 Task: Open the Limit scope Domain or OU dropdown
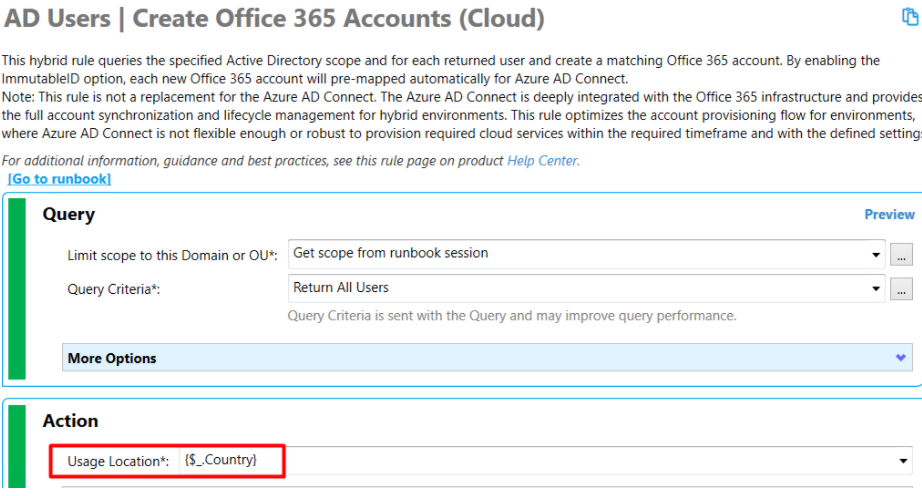(x=876, y=254)
